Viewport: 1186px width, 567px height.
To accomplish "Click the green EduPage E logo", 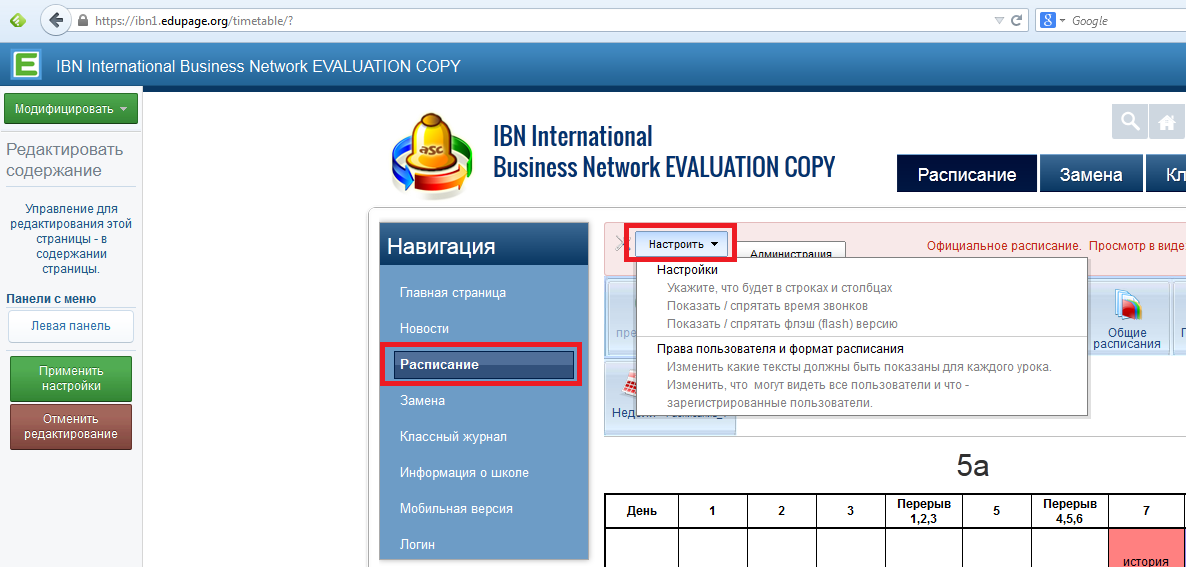I will [x=25, y=65].
